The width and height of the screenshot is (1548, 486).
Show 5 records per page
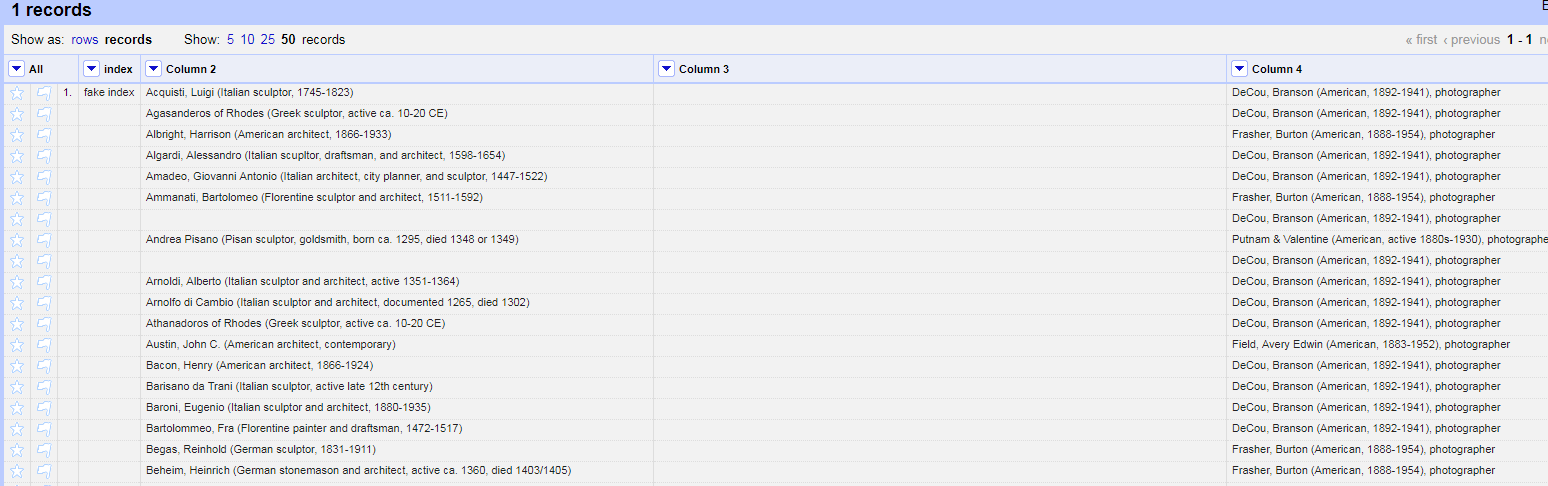230,40
